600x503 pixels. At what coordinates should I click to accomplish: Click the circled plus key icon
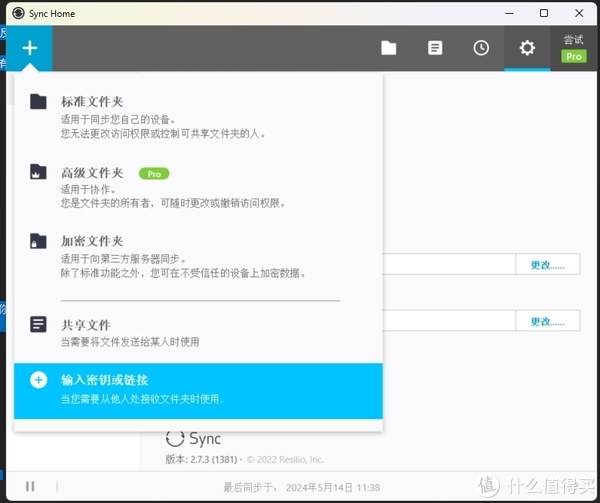point(39,380)
